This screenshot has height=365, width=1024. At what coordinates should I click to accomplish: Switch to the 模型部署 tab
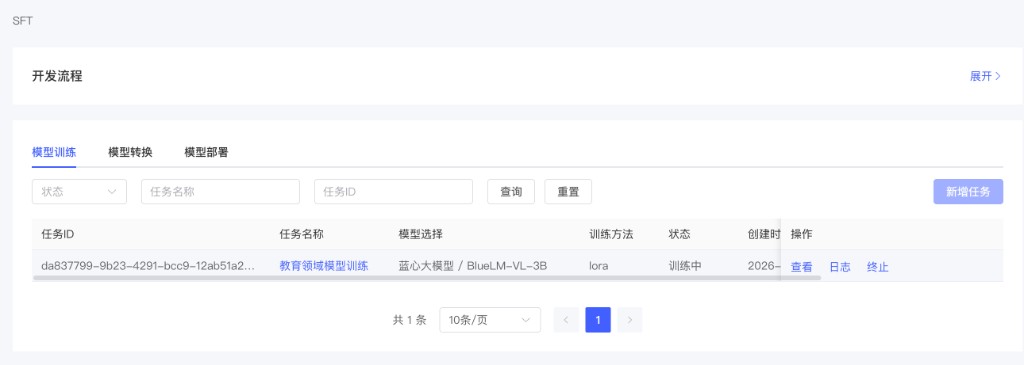(206, 153)
